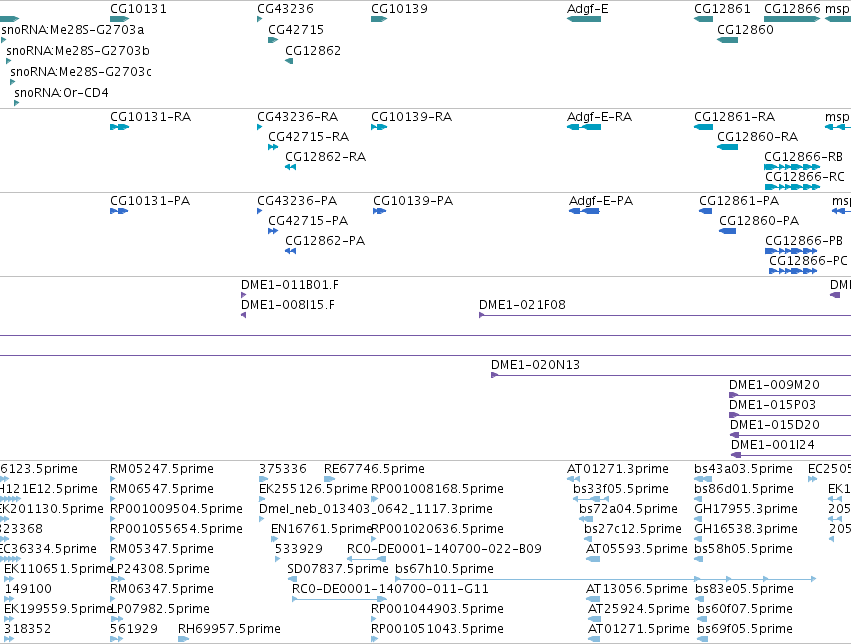Select the CG10131-RA transcript label
Viewport: 851px width, 644px height.
coord(150,117)
